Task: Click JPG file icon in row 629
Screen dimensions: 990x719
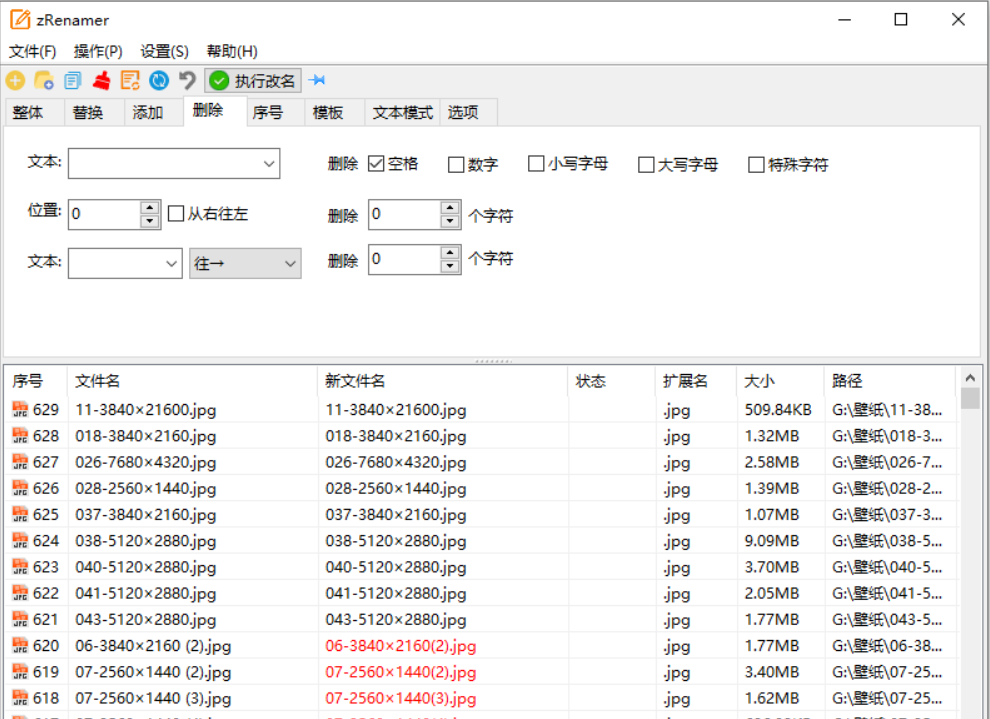Action: click(20, 410)
